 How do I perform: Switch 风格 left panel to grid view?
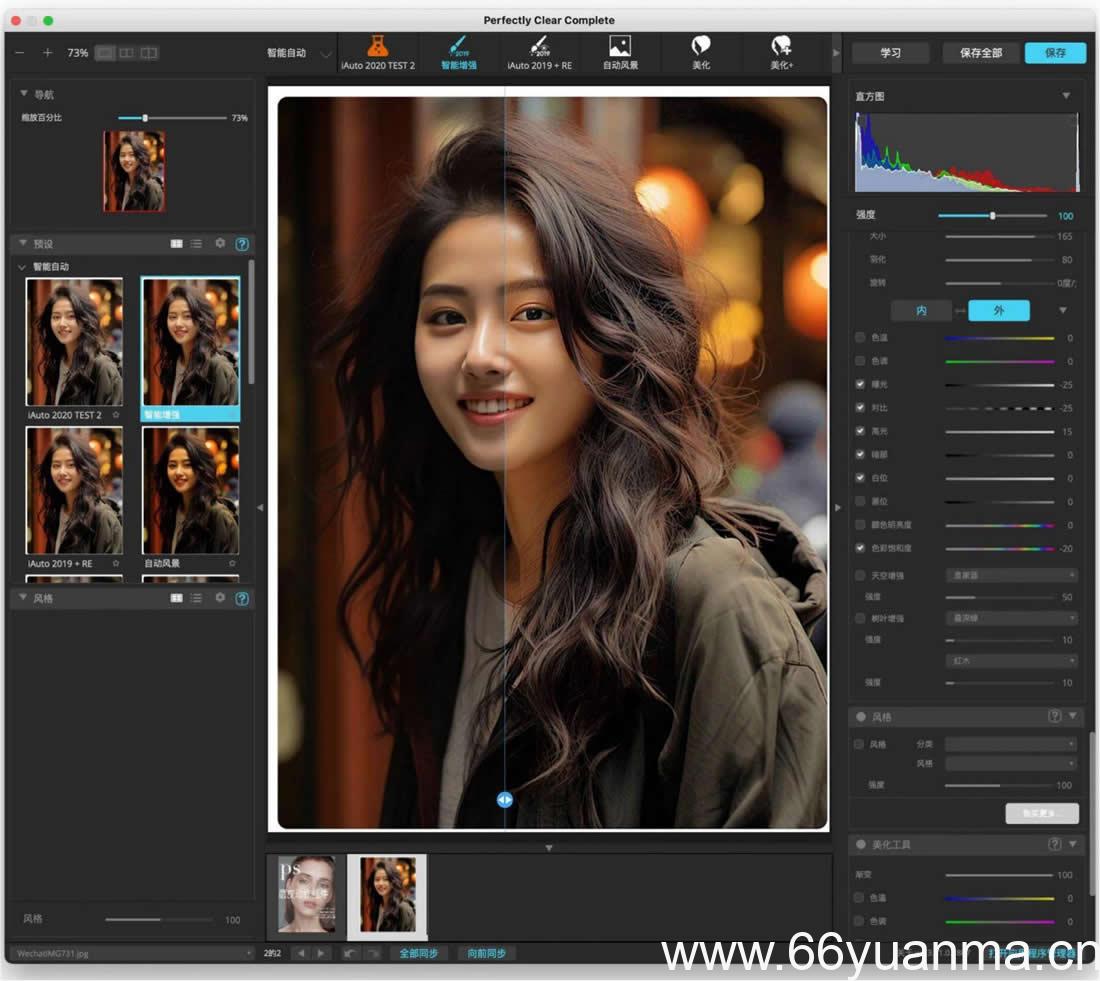176,598
